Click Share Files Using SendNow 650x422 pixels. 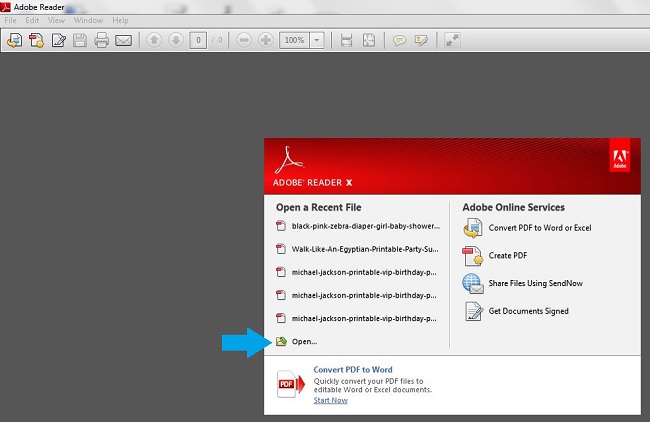(536, 283)
